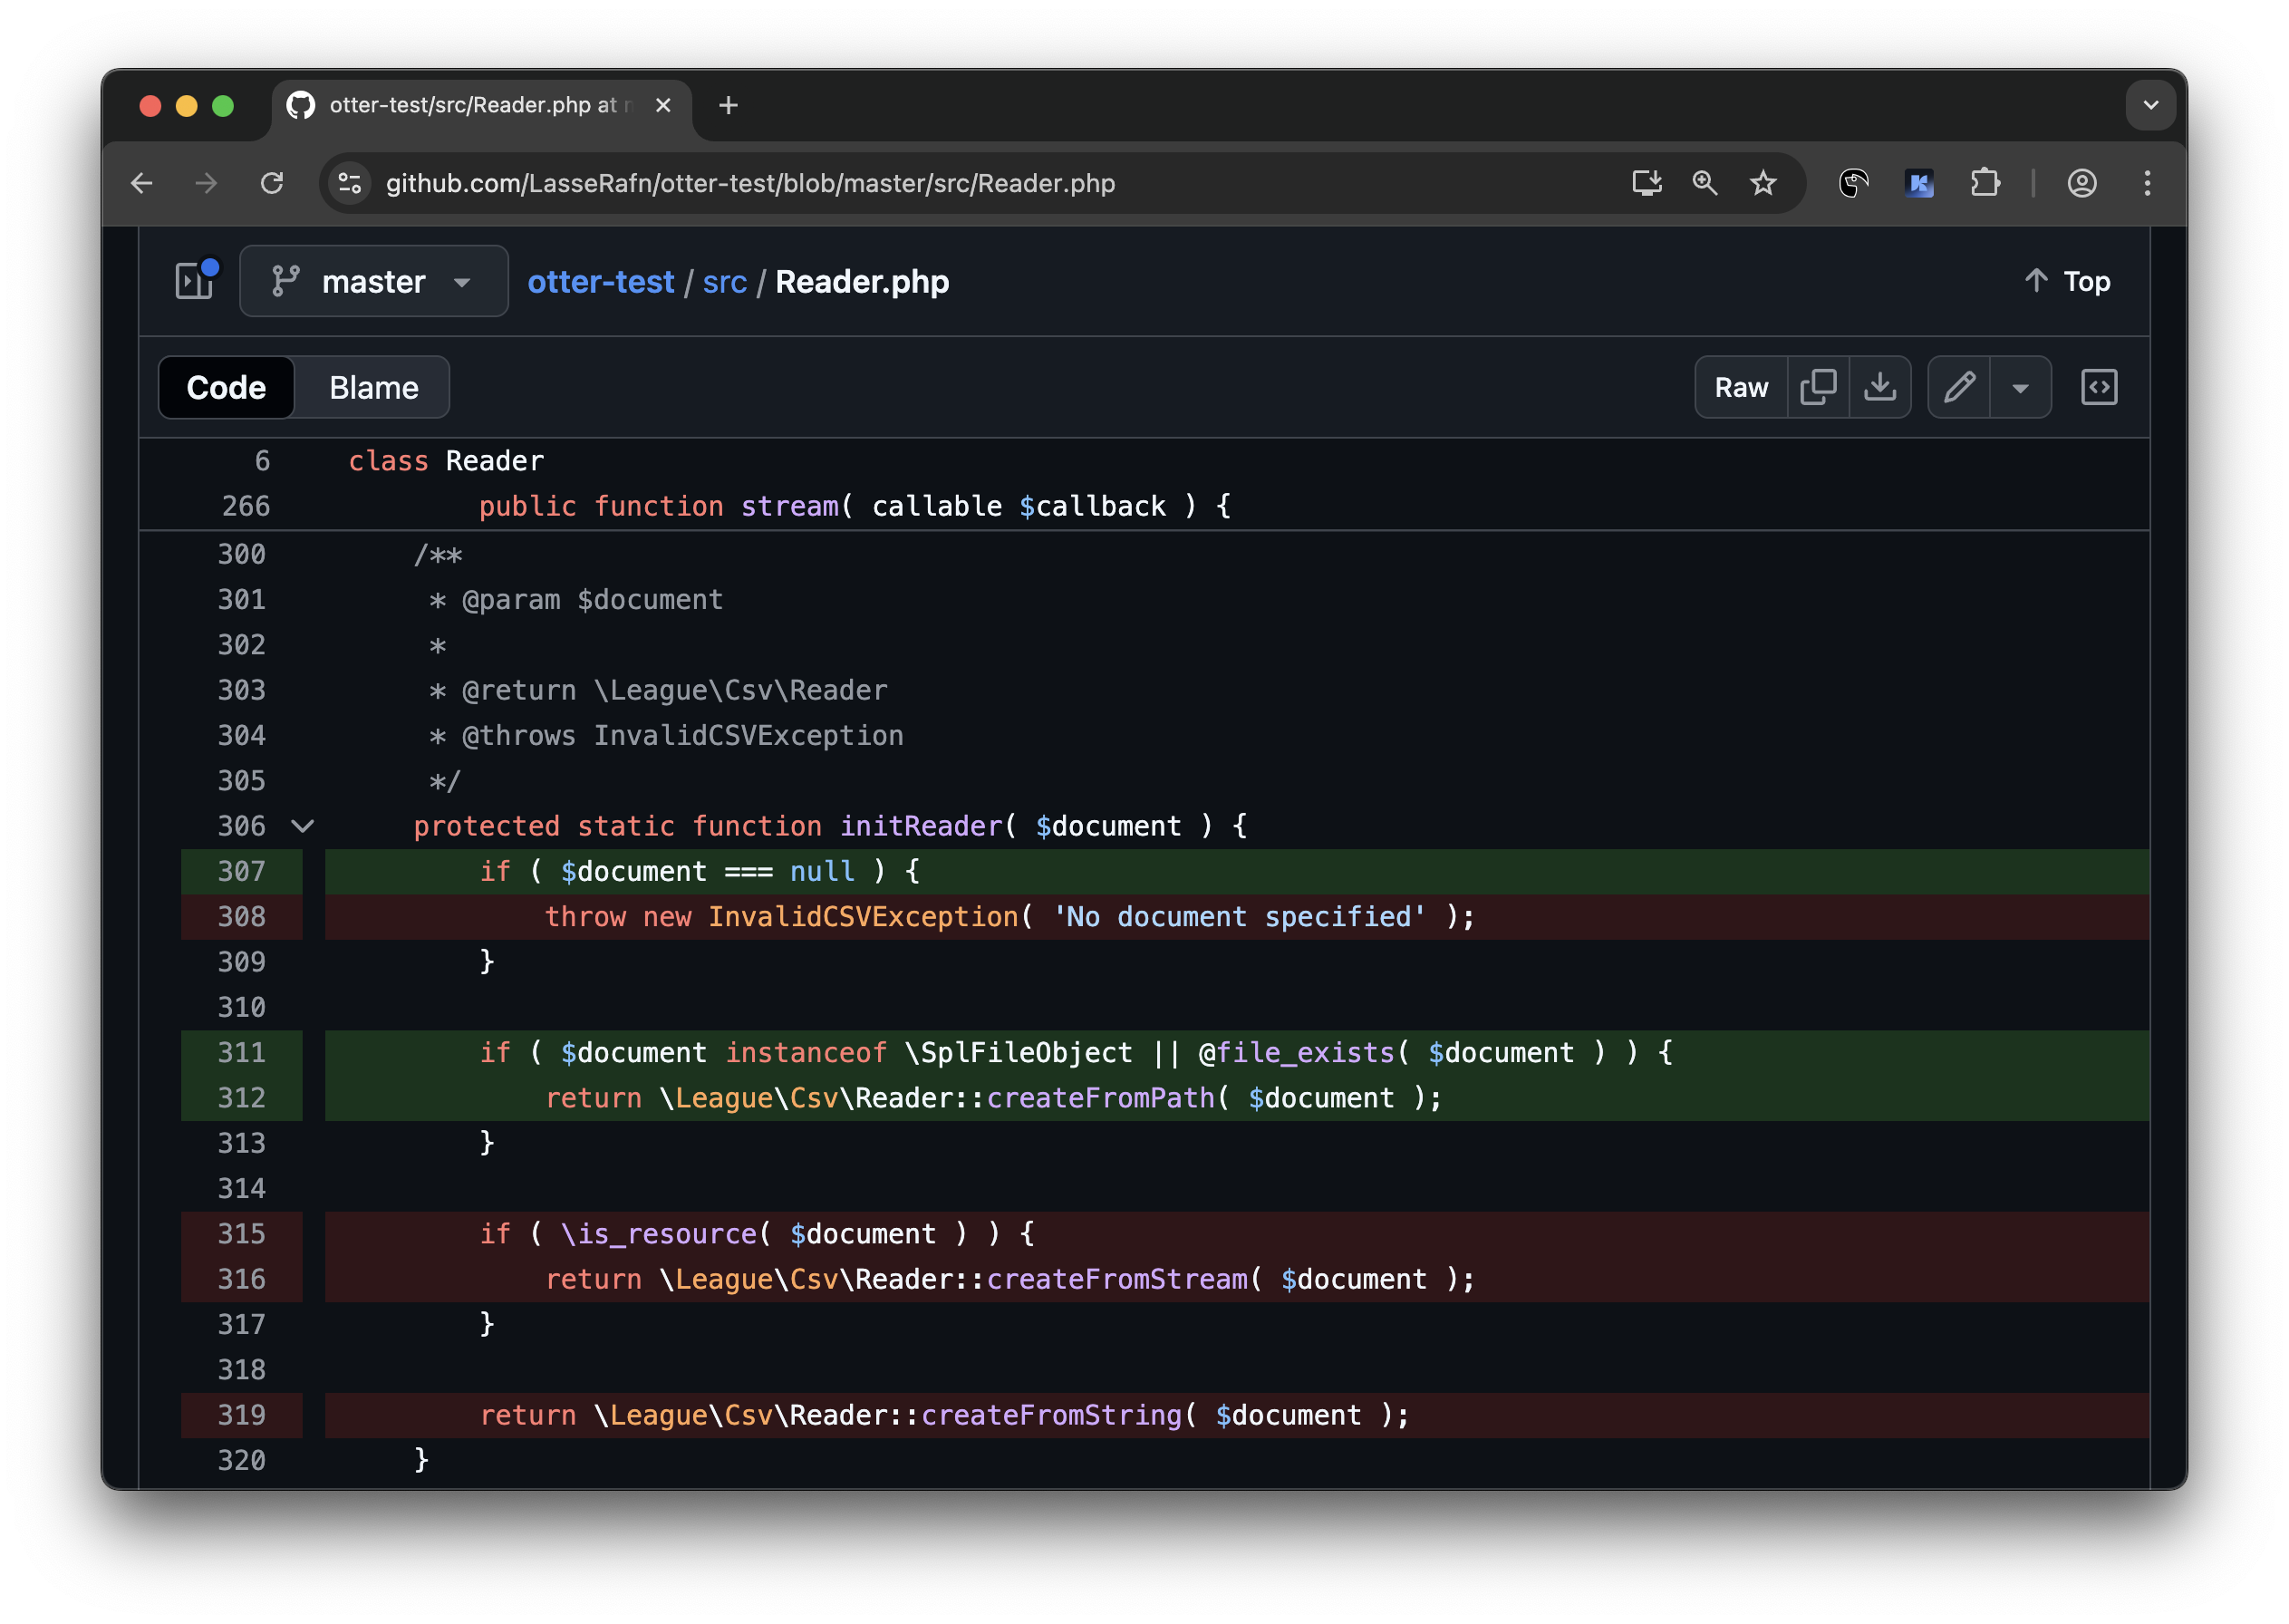This screenshot has width=2289, height=1624.
Task: Open the Raw file view
Action: (1740, 387)
